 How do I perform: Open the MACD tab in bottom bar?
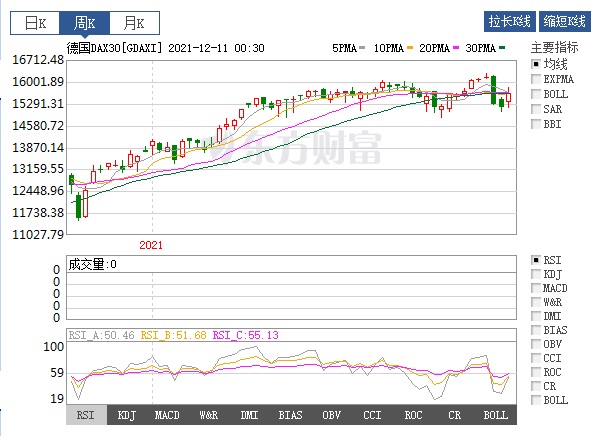click(167, 415)
